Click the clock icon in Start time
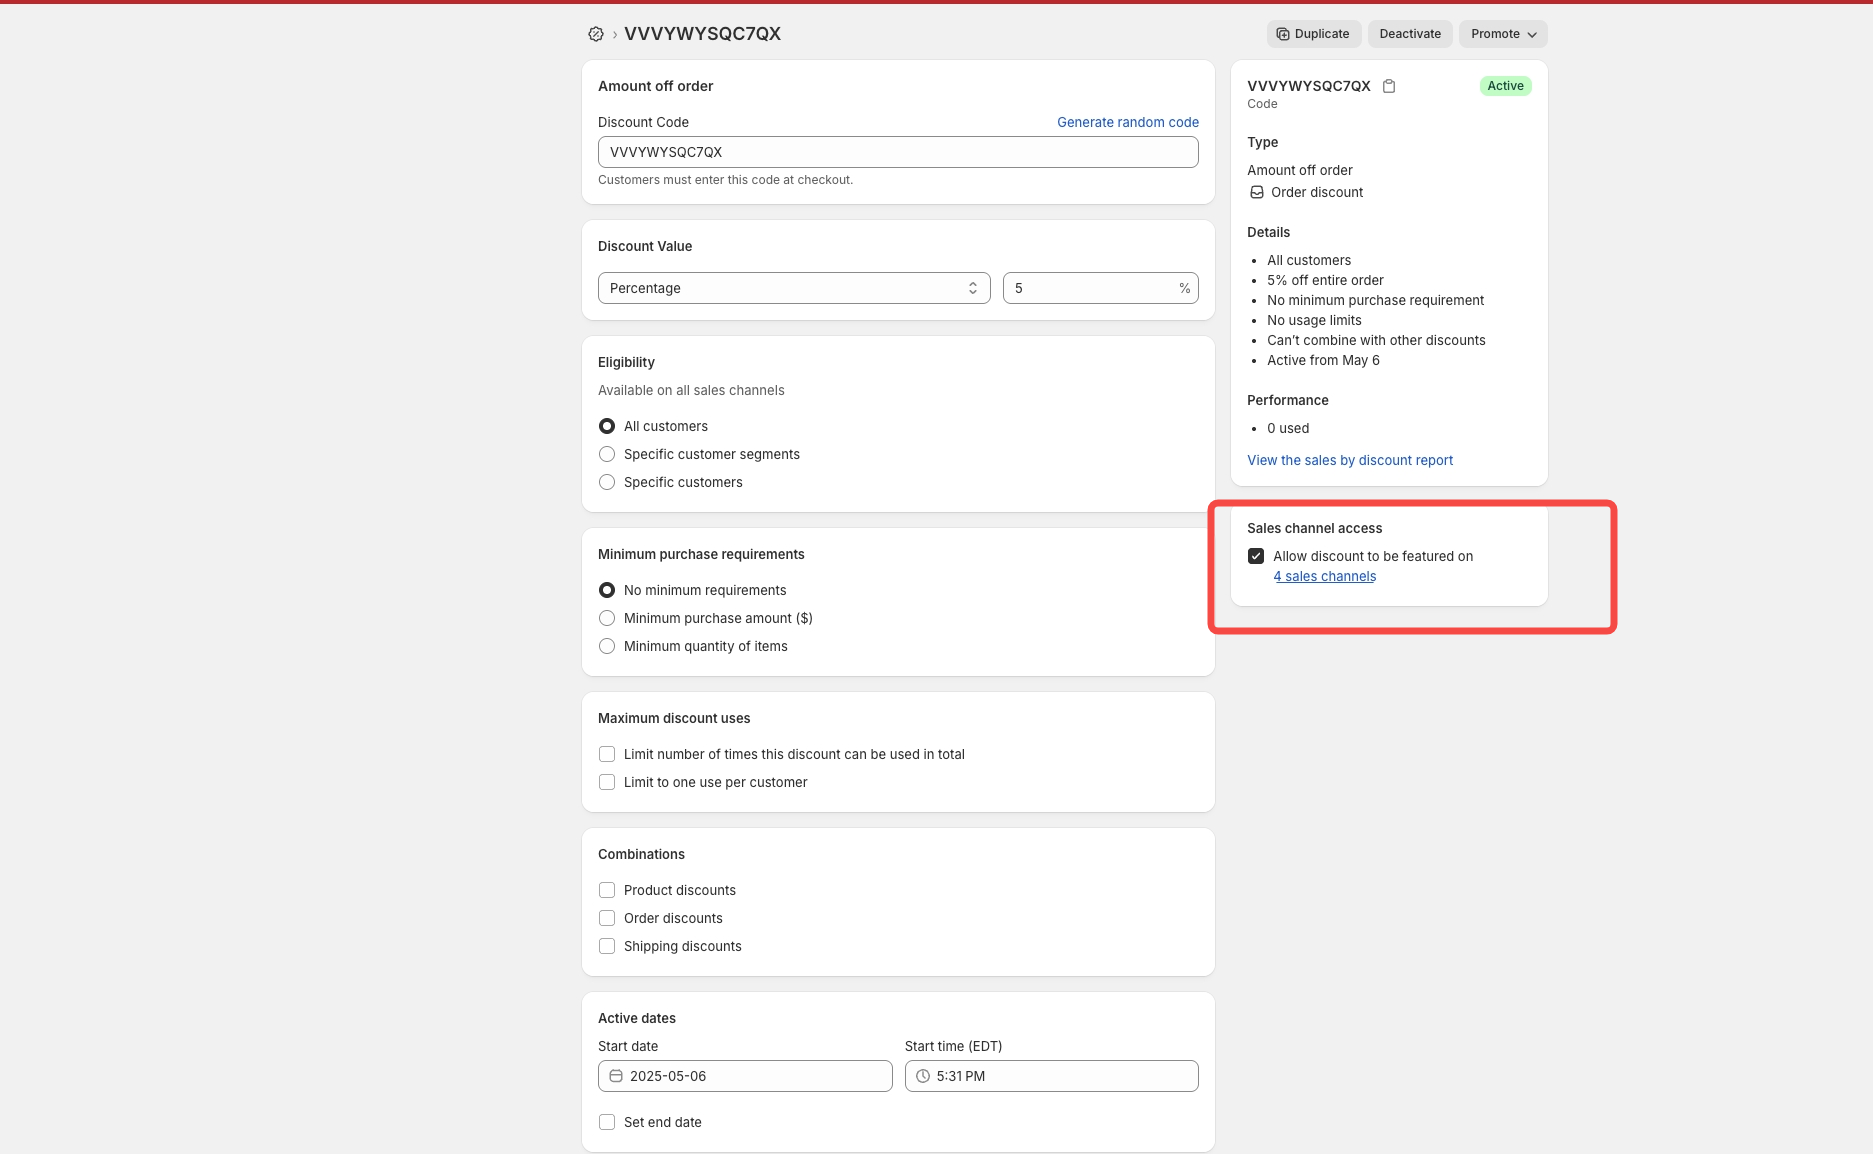1873x1154 pixels. coord(923,1076)
